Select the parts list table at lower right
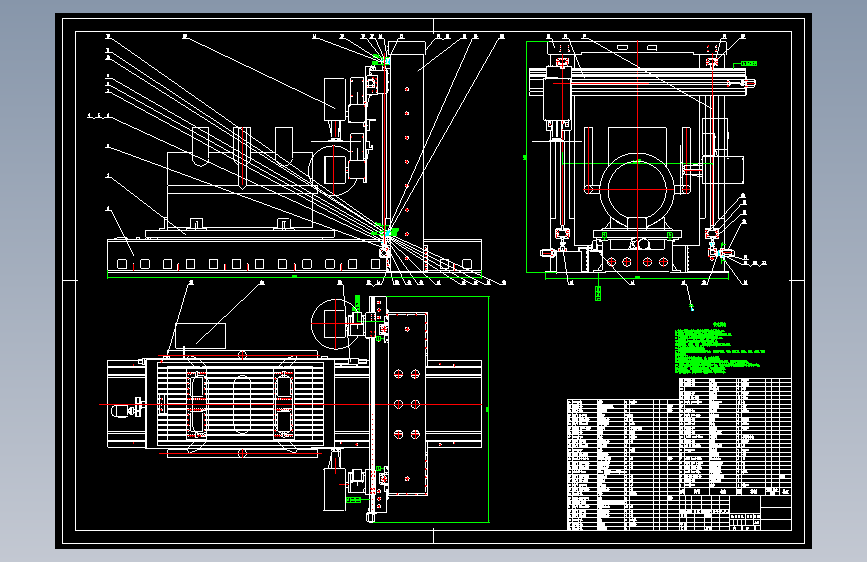This screenshot has height=562, width=867. [x=679, y=454]
